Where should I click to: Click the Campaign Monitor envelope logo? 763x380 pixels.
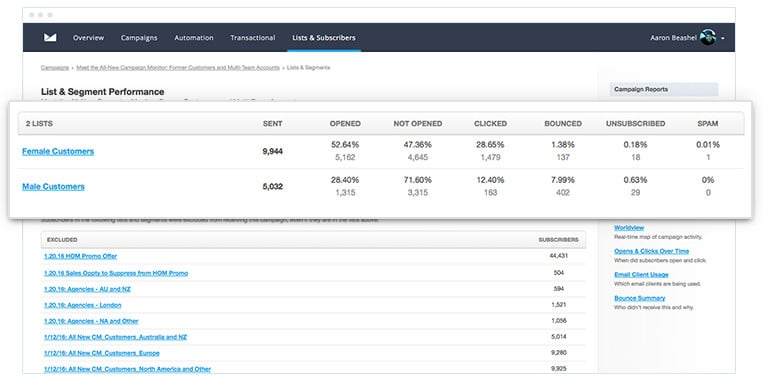(50, 37)
